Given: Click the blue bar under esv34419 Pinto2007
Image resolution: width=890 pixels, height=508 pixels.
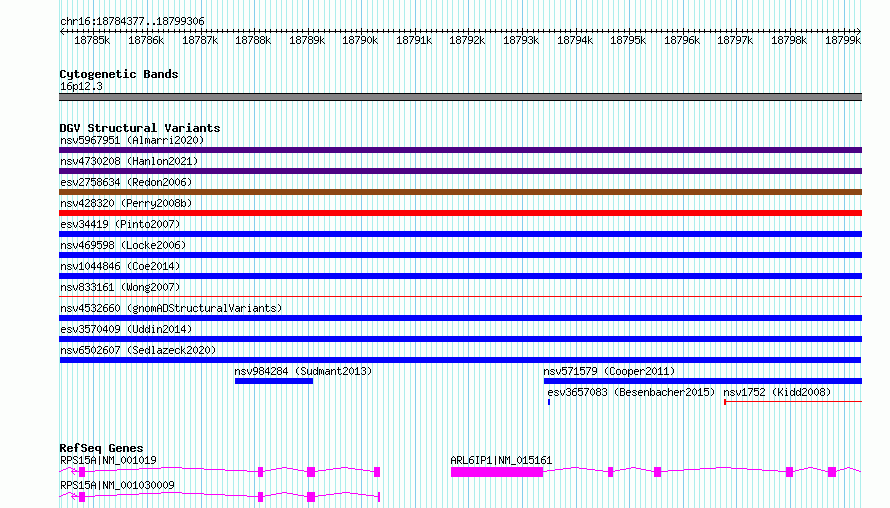Looking at the screenshot, I should coord(460,234).
